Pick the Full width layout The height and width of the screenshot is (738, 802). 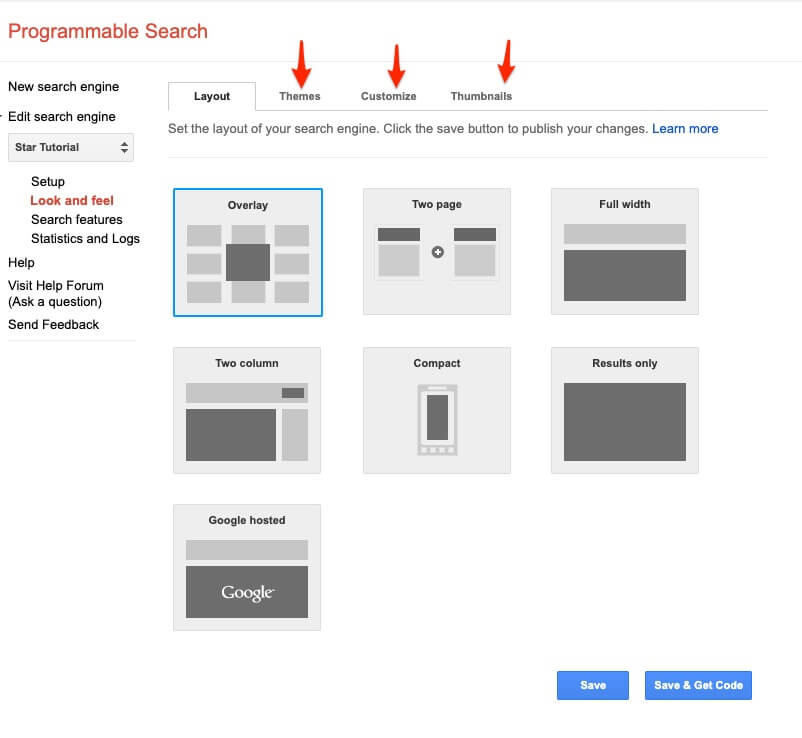pos(625,252)
